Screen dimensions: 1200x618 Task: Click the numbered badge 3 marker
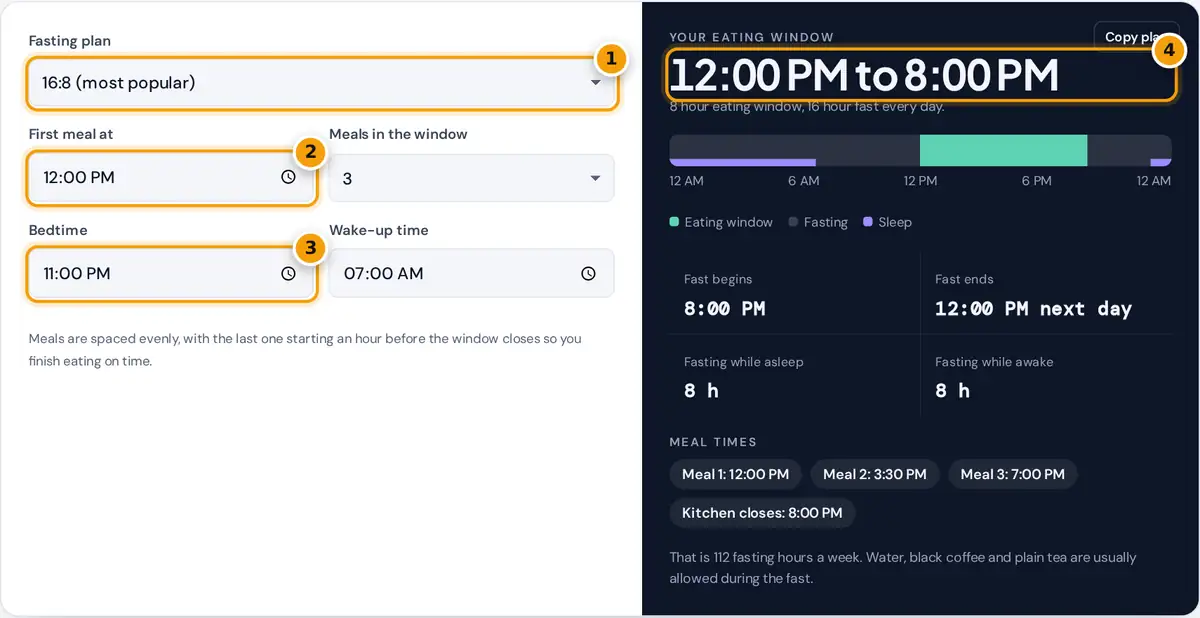click(310, 248)
